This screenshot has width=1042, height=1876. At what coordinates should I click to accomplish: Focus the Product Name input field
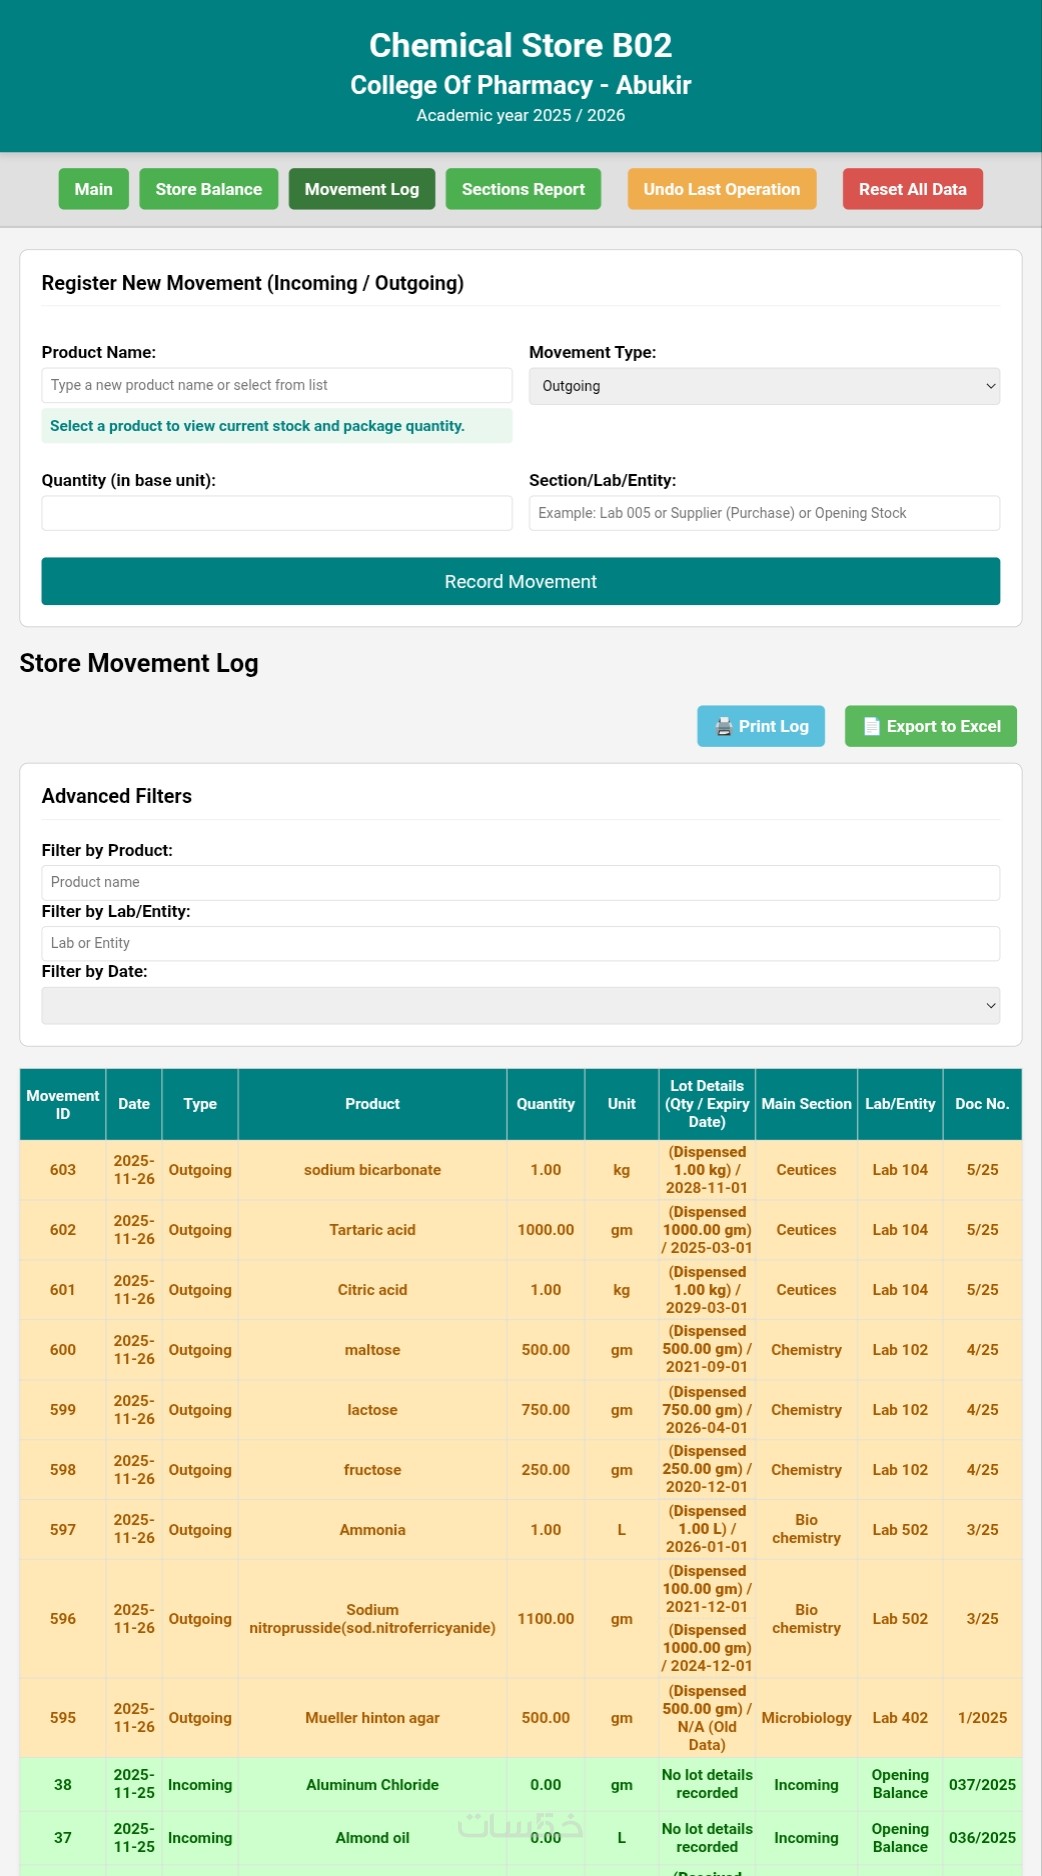(x=276, y=386)
